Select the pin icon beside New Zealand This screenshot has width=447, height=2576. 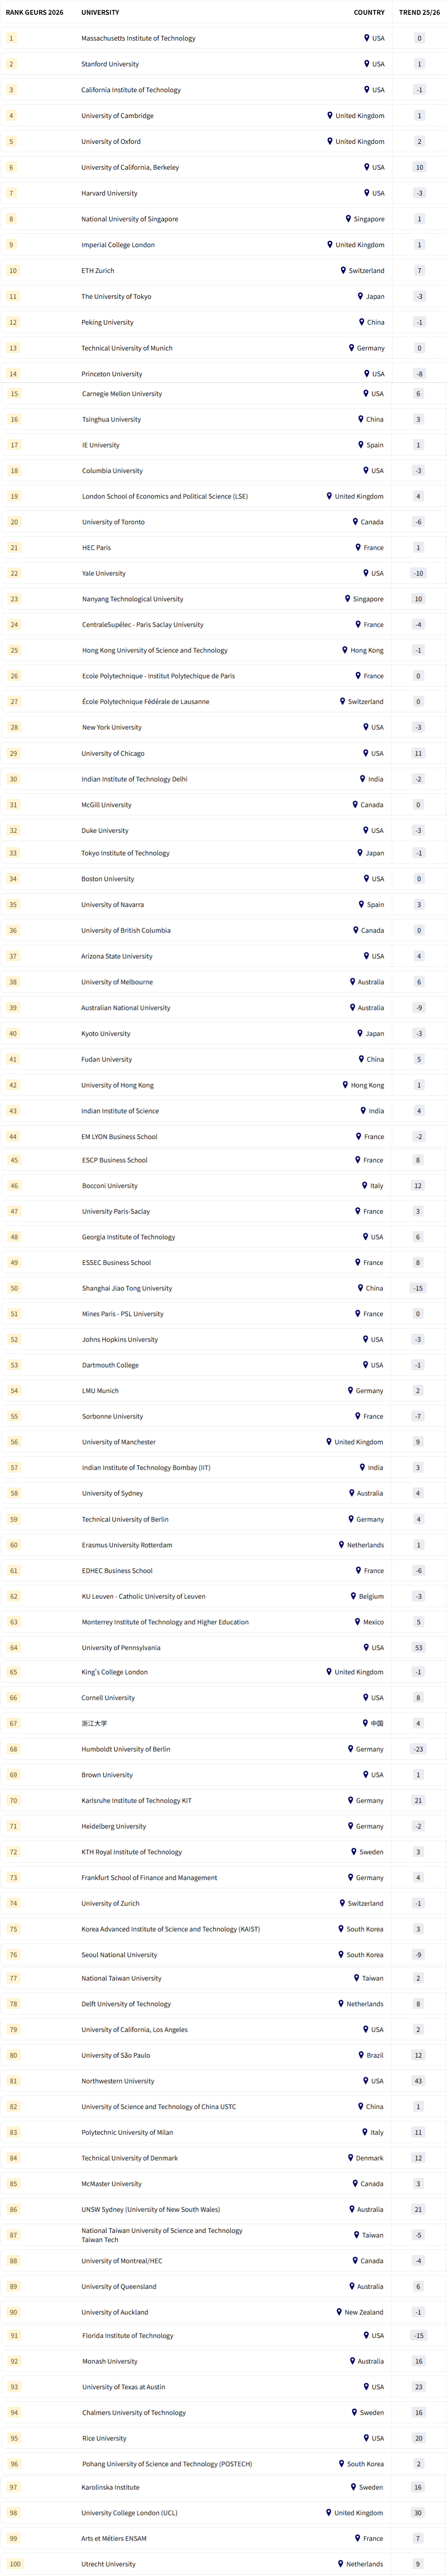point(339,2311)
